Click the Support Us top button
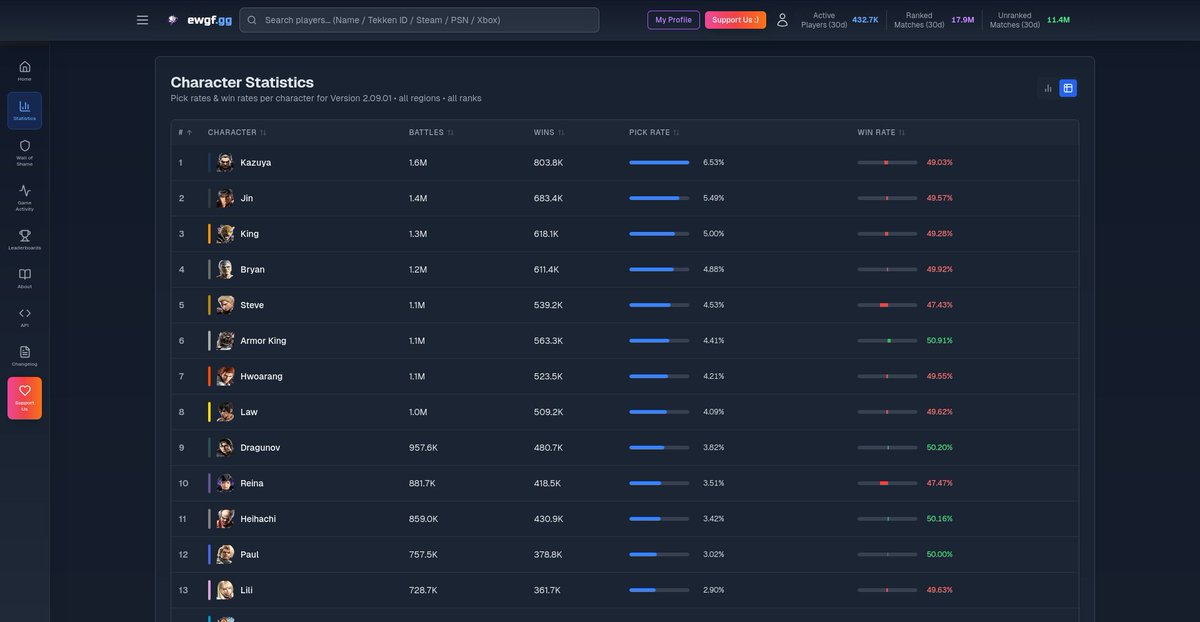Image resolution: width=1200 pixels, height=622 pixels. [735, 20]
